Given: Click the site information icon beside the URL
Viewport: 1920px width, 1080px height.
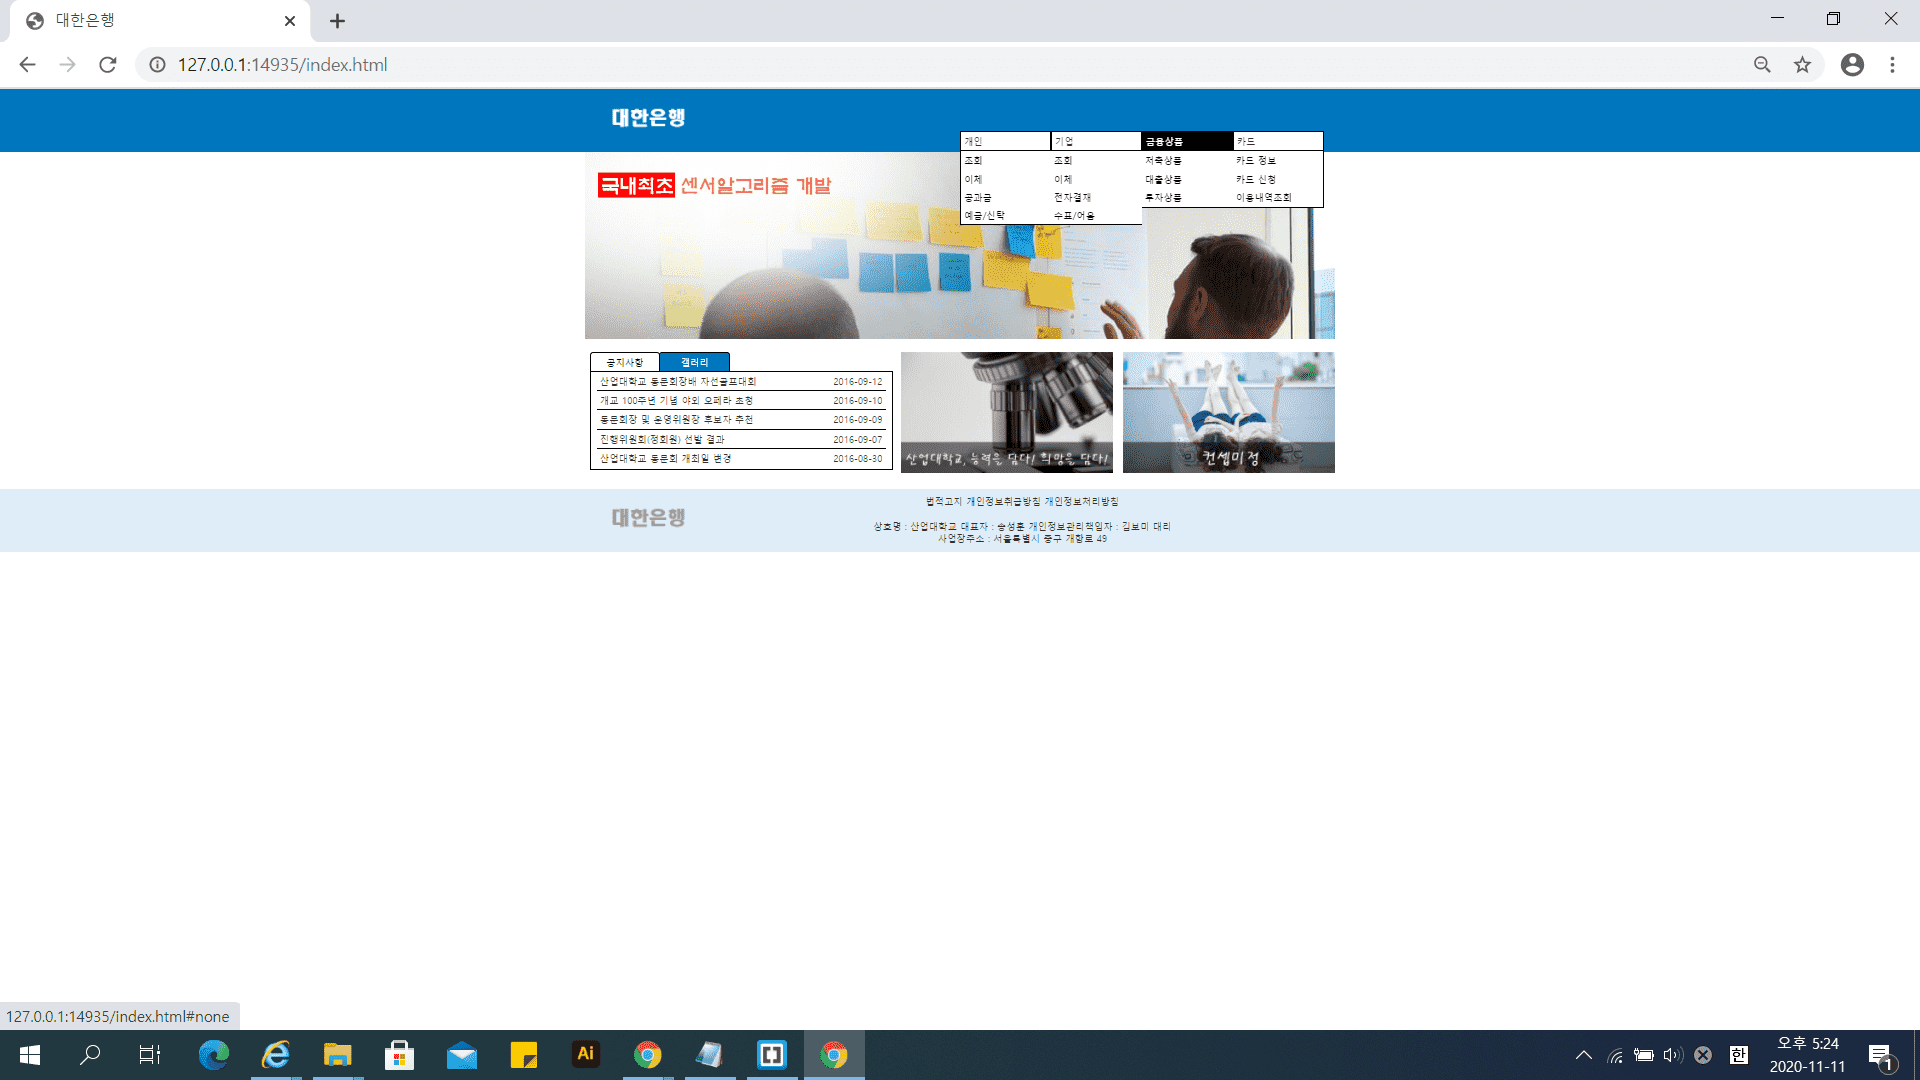Looking at the screenshot, I should tap(157, 65).
